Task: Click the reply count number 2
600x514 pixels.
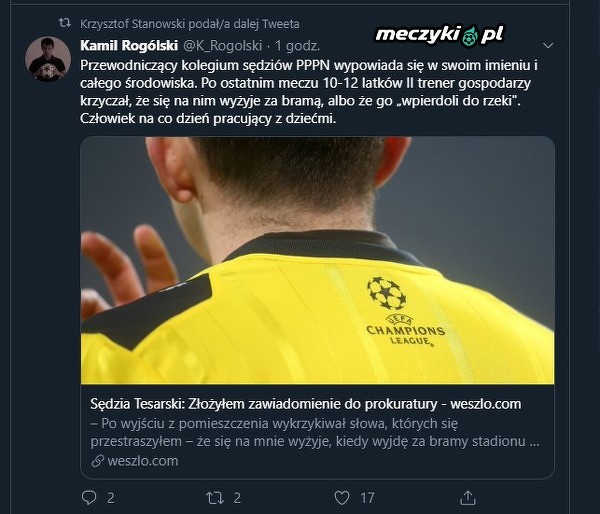Action: coord(111,498)
